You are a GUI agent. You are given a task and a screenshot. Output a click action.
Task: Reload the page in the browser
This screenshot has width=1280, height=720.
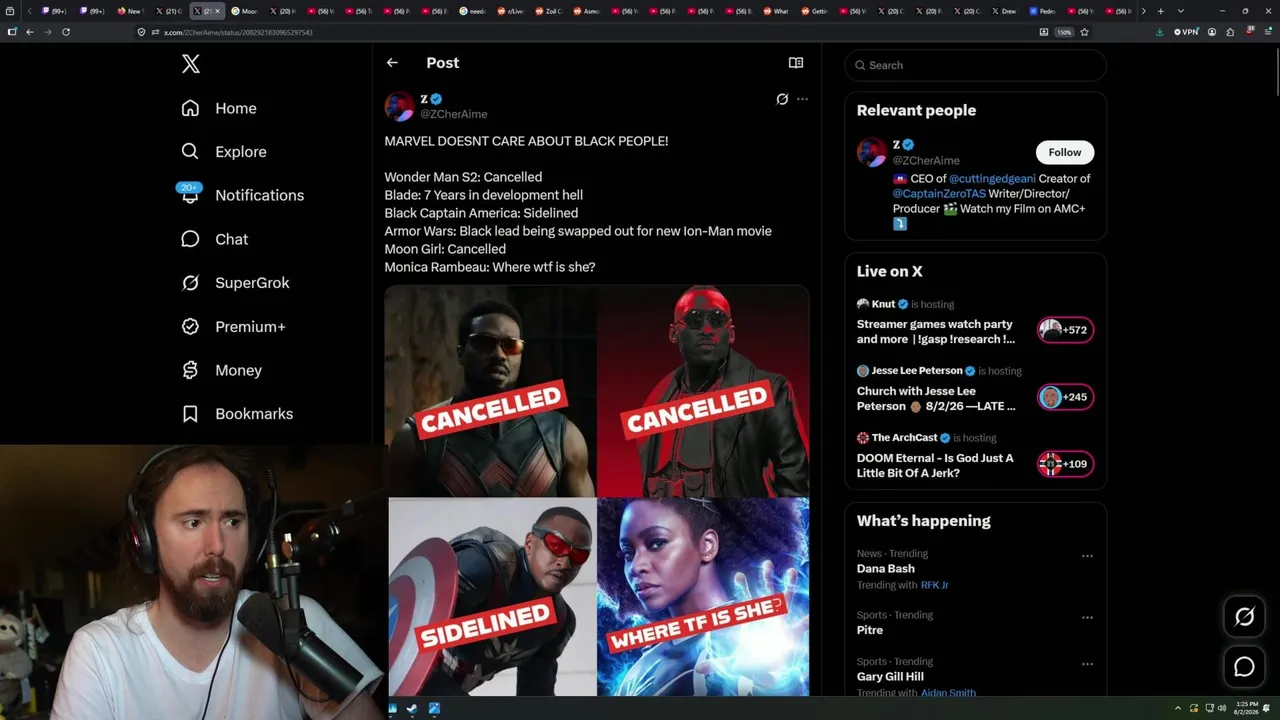[66, 32]
